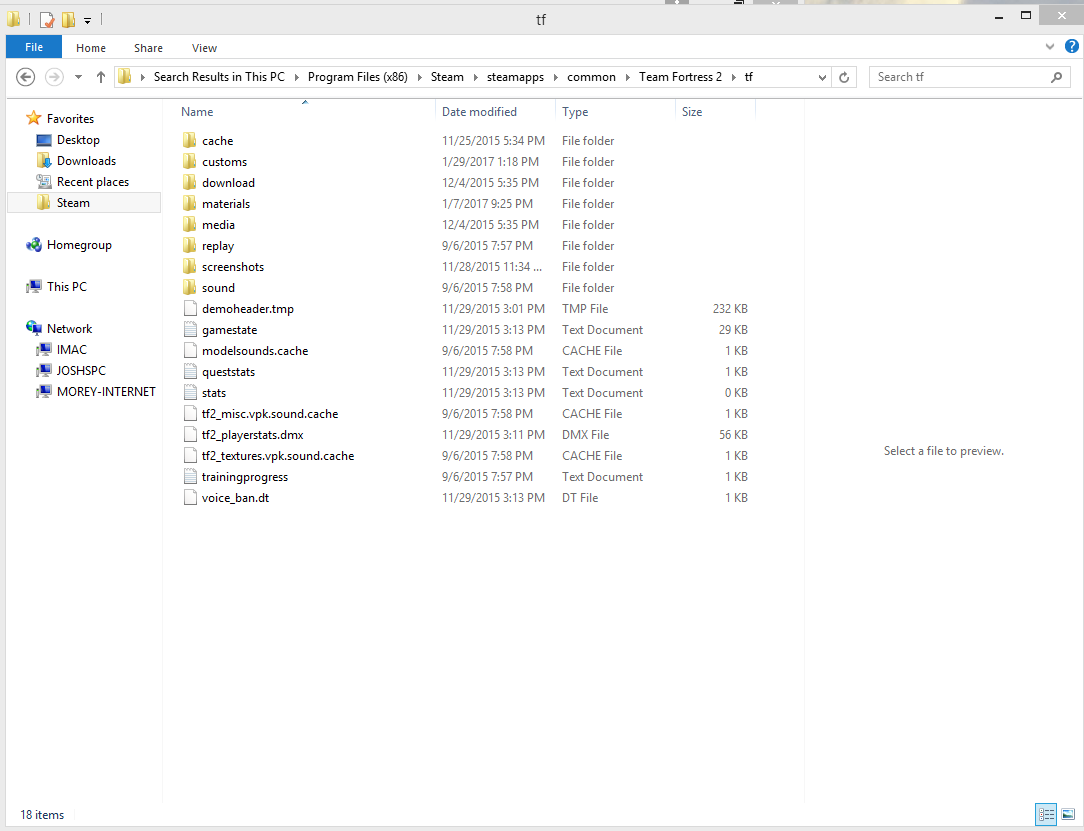
Task: Open the Home ribbon tab
Action: [91, 48]
